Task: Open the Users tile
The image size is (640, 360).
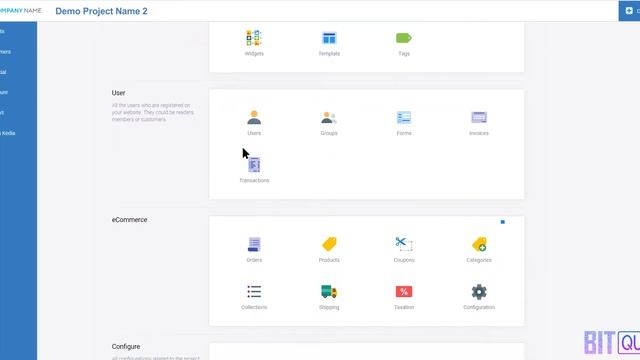Action: [254, 122]
